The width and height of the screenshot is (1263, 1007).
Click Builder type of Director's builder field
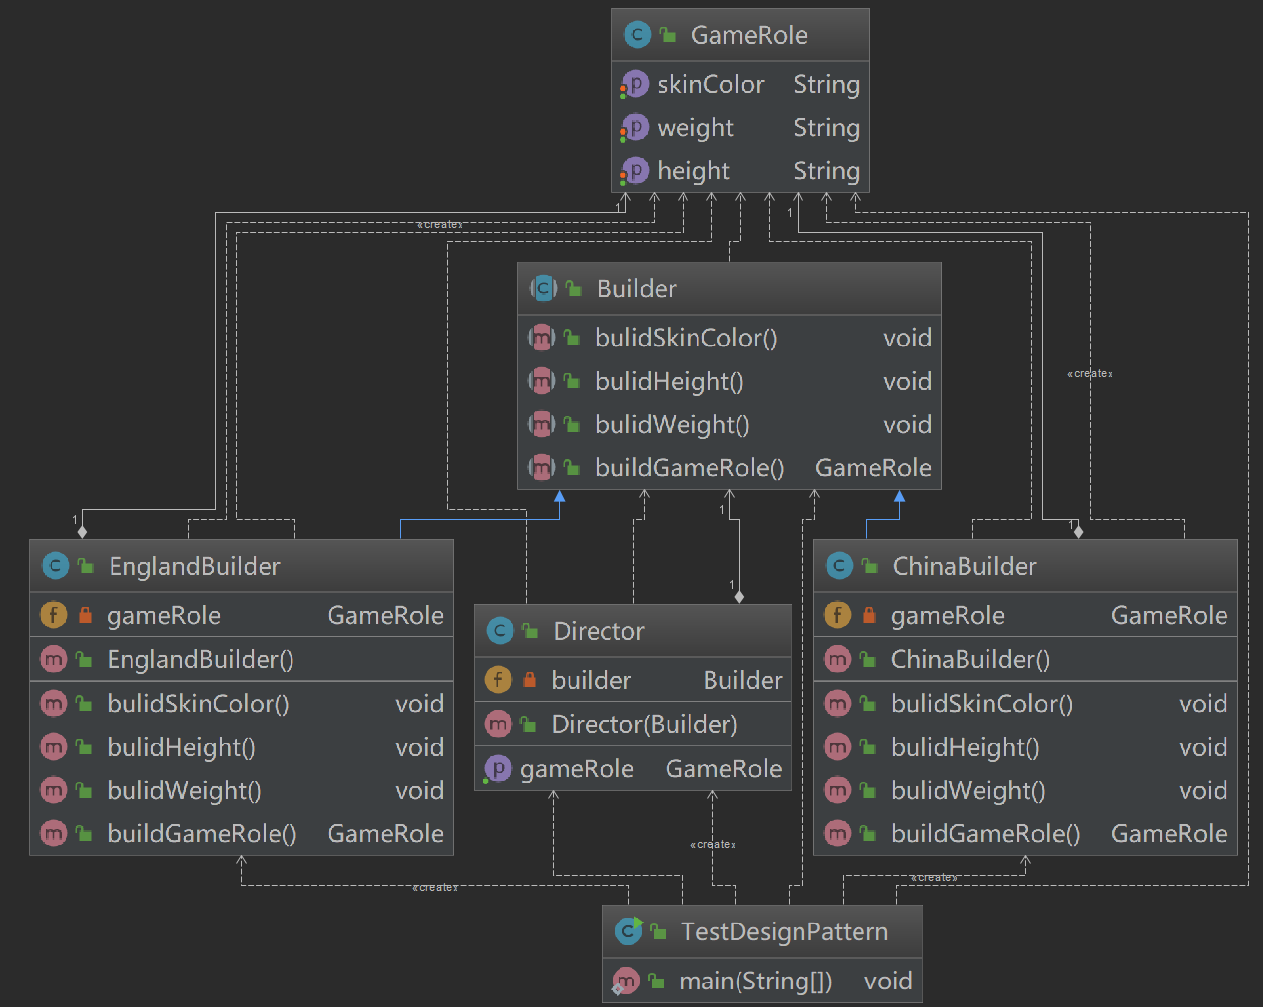pos(743,680)
